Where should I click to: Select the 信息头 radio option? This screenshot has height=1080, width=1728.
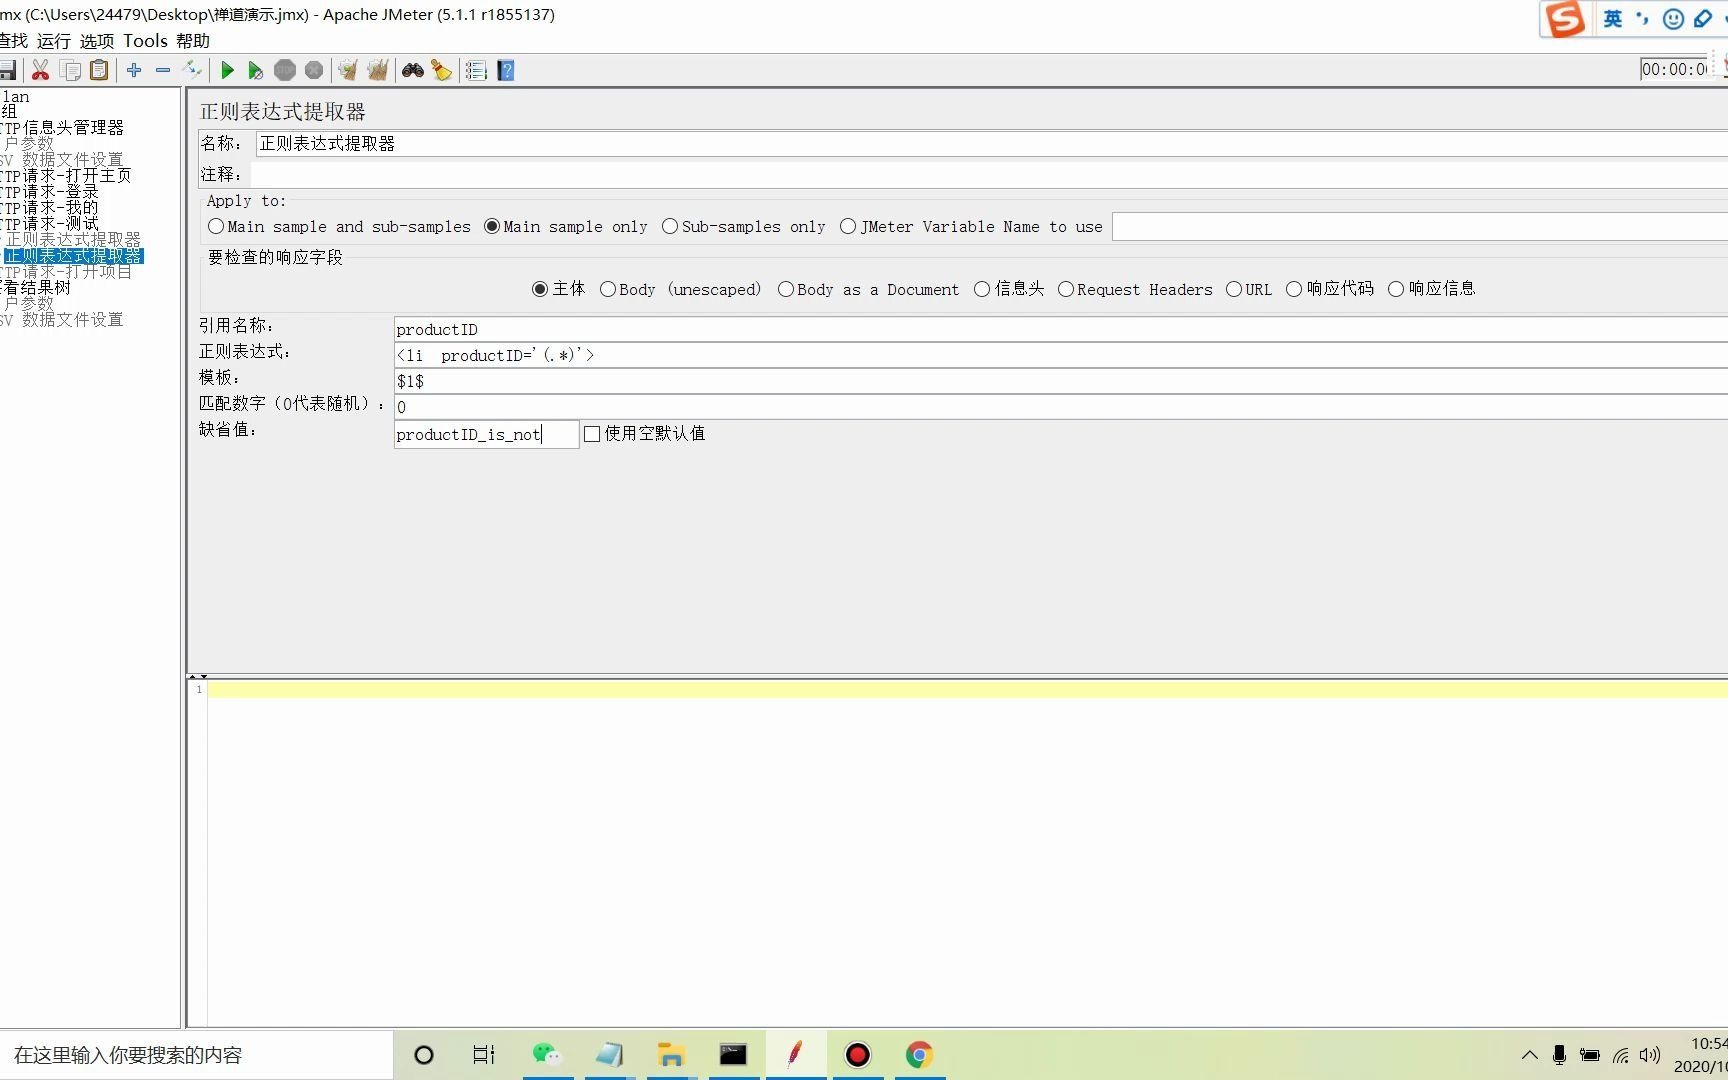[x=1009, y=289]
